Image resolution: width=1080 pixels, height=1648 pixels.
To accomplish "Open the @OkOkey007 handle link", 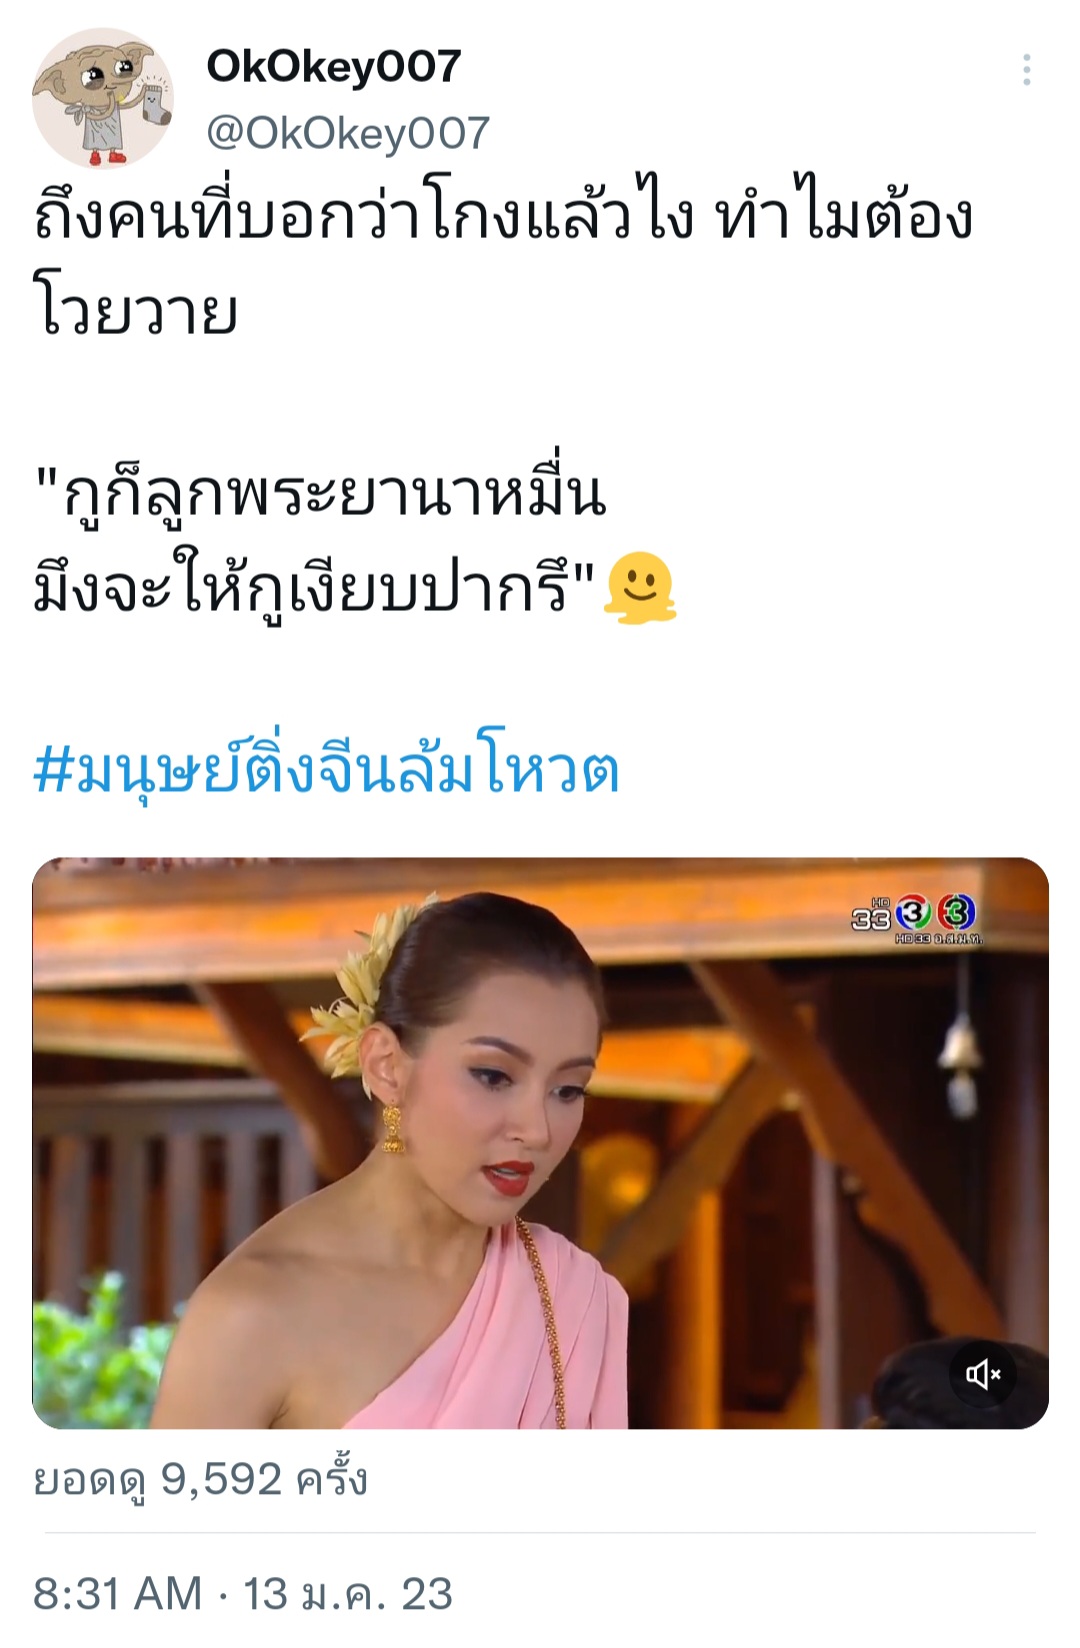I will (x=348, y=133).
